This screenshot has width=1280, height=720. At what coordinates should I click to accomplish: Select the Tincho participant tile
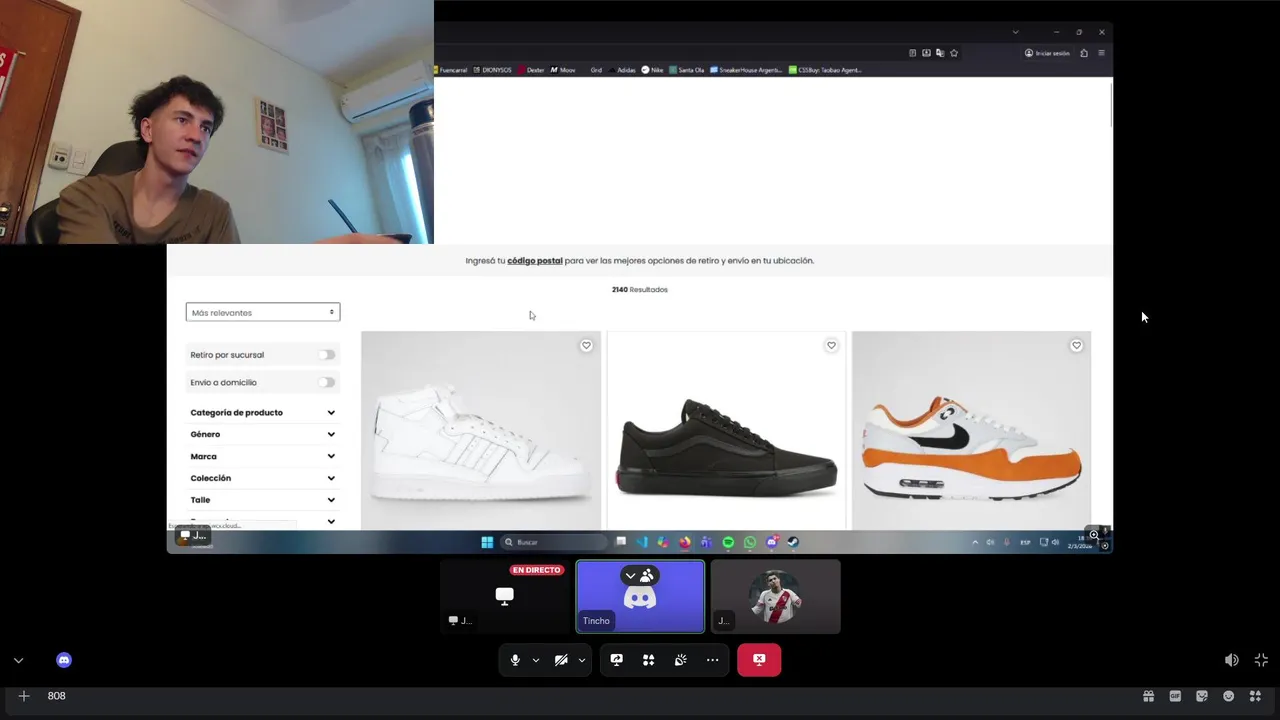coord(640,597)
